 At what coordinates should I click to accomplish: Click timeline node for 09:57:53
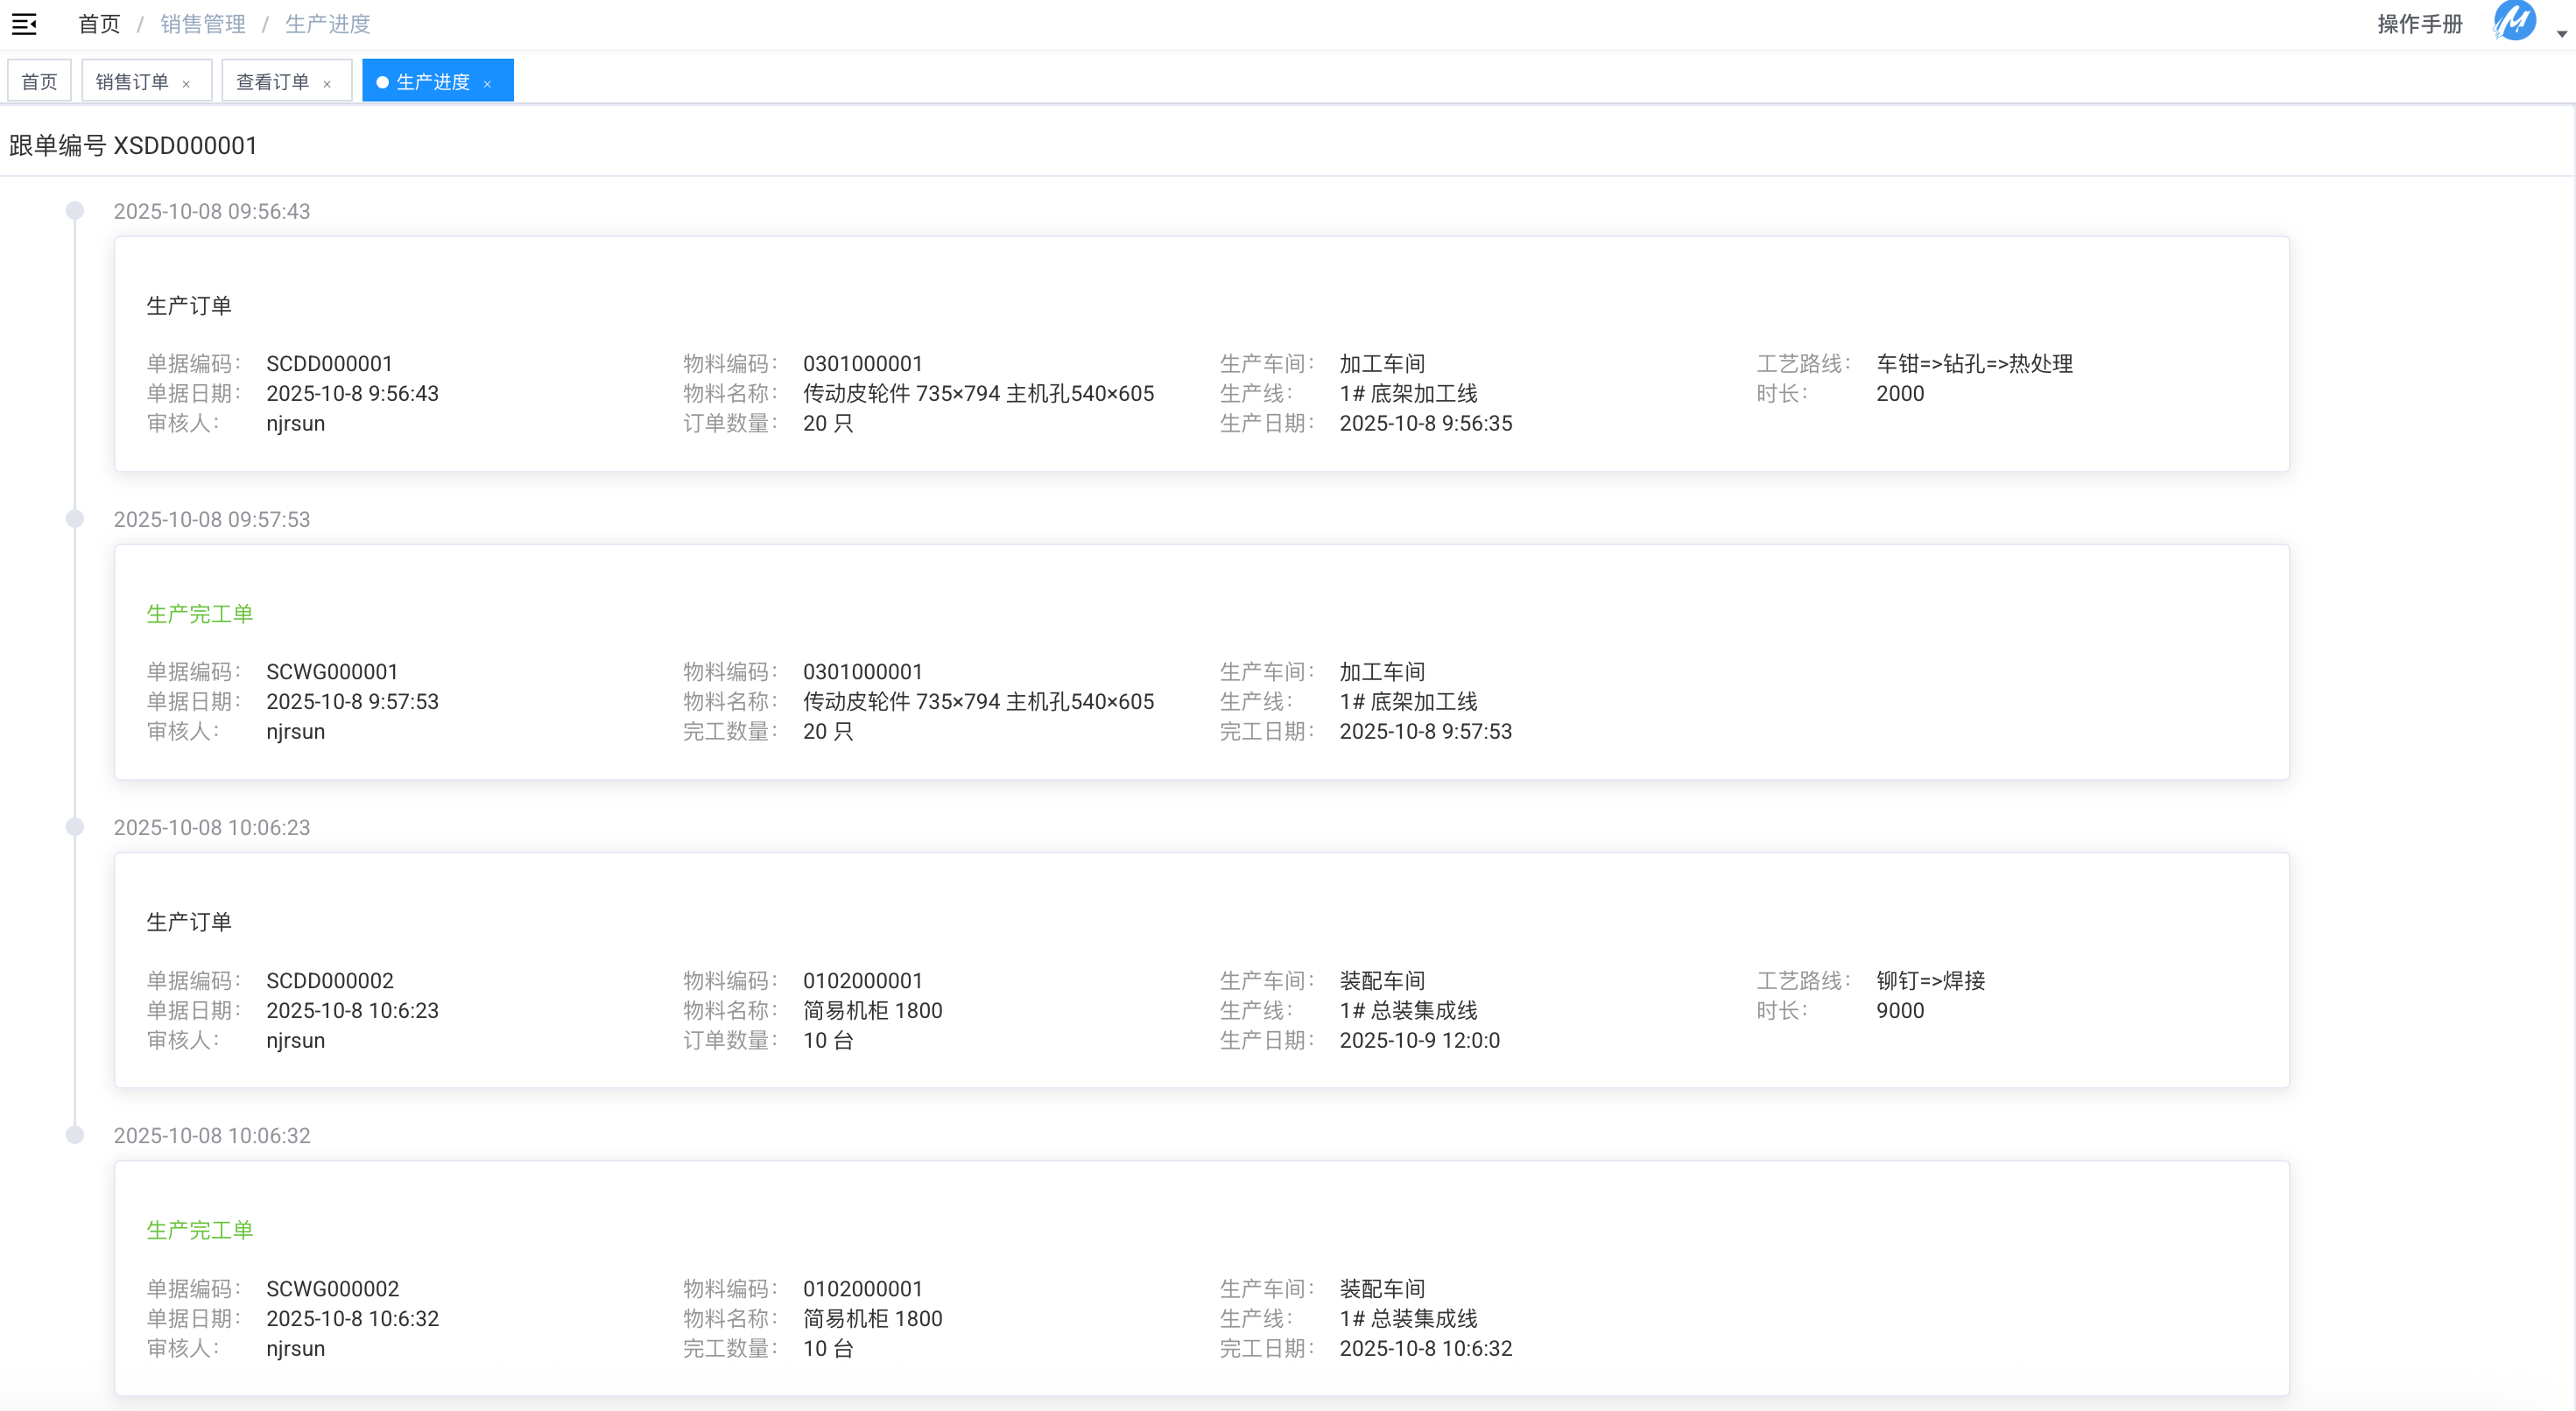pyautogui.click(x=75, y=519)
